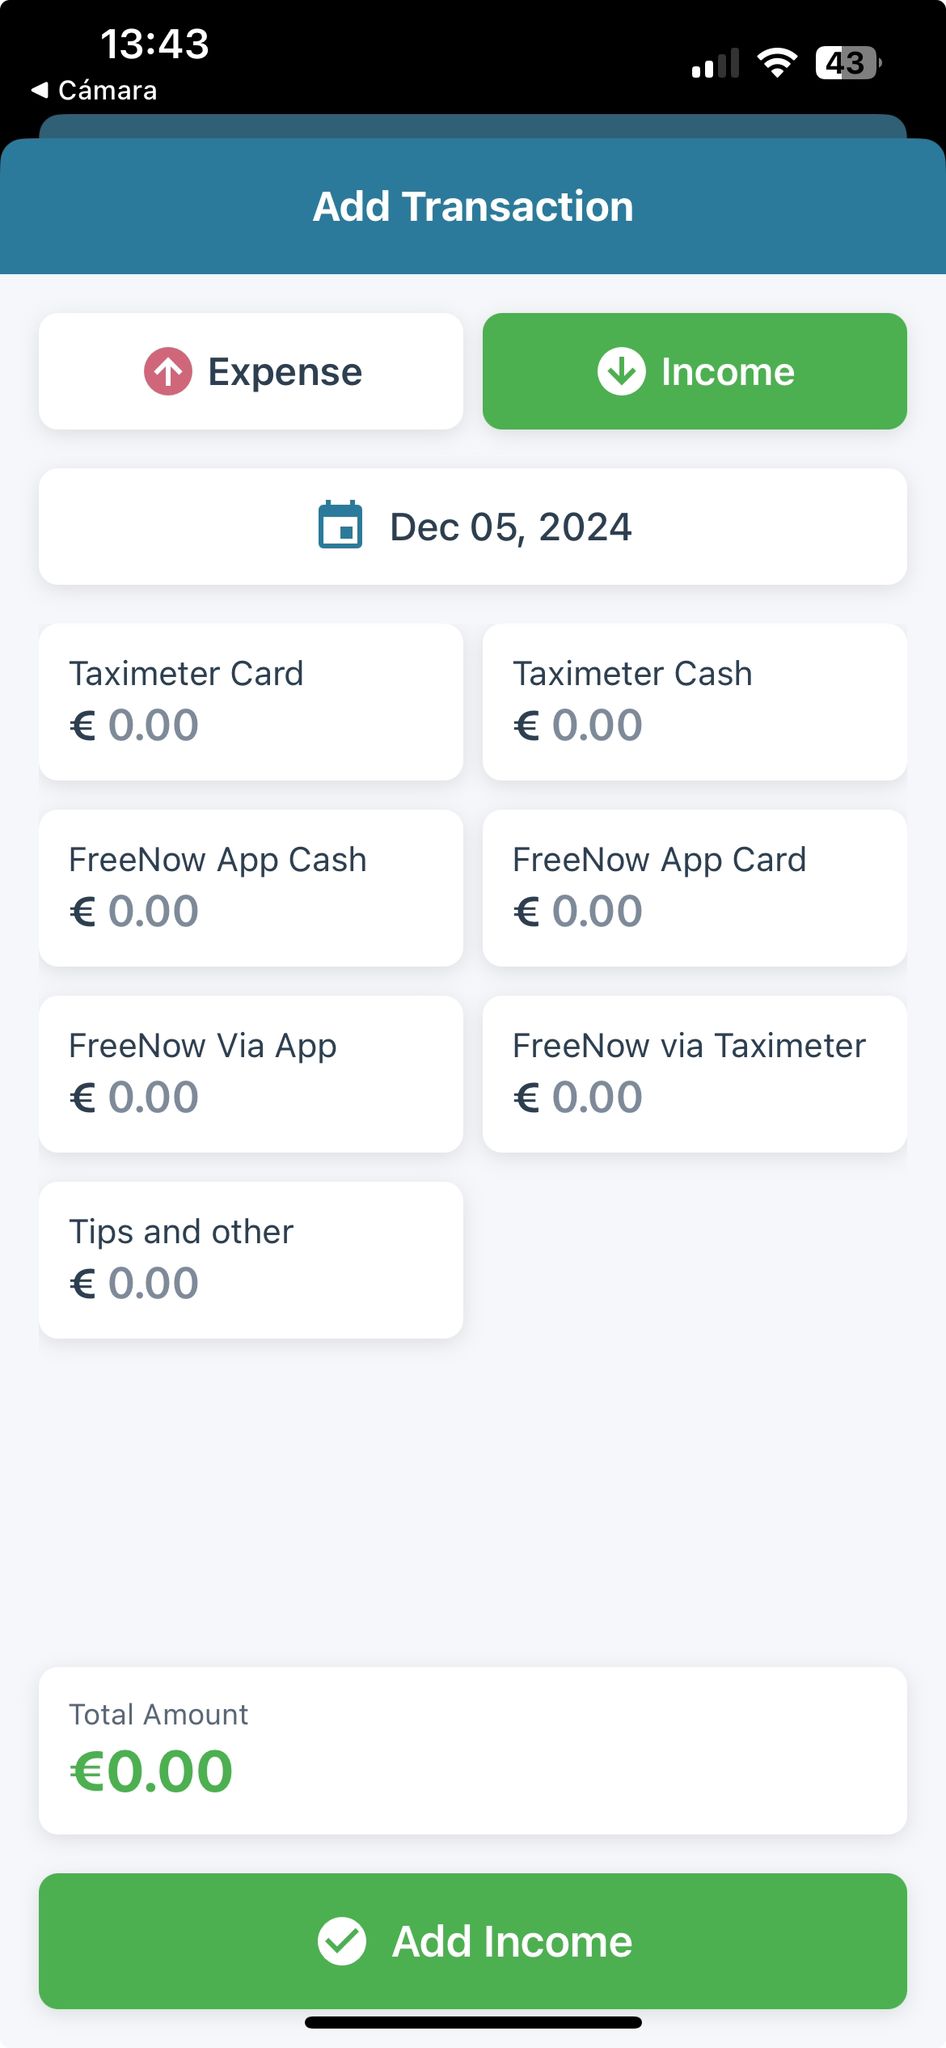Click the calendar icon next to date

(340, 526)
